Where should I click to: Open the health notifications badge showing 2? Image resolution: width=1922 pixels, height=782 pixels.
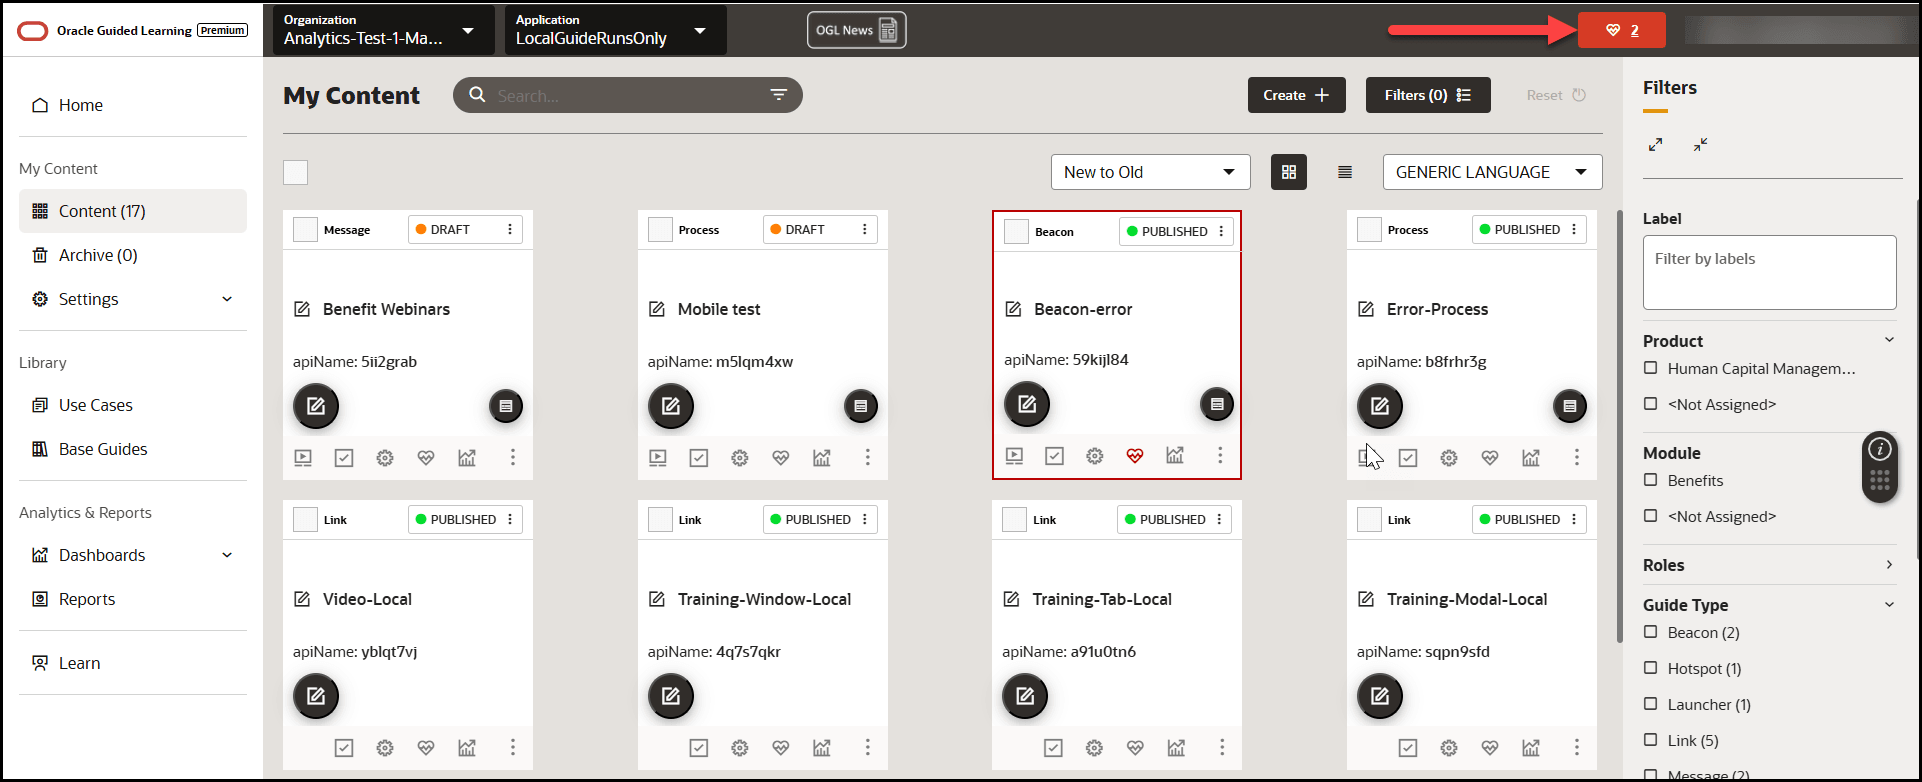point(1621,30)
